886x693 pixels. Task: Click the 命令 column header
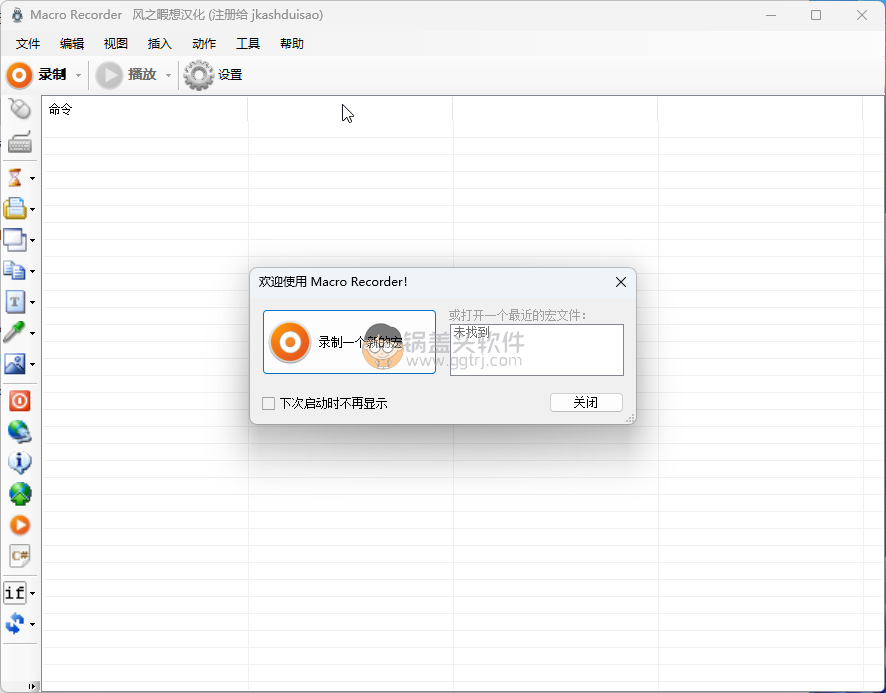pyautogui.click(x=145, y=109)
